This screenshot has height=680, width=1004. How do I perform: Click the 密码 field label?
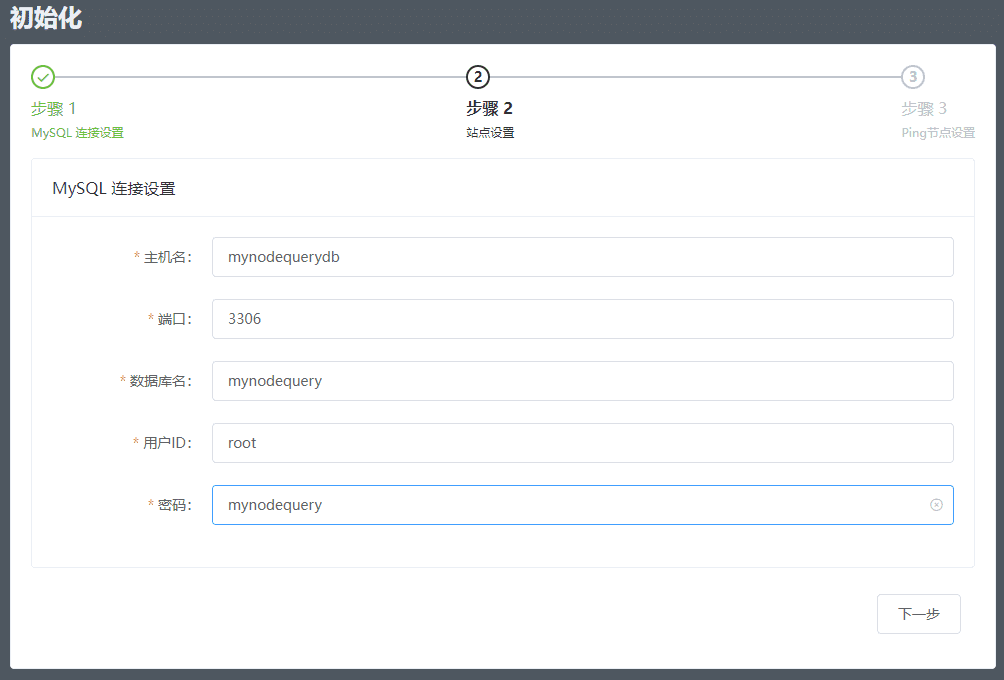(173, 505)
